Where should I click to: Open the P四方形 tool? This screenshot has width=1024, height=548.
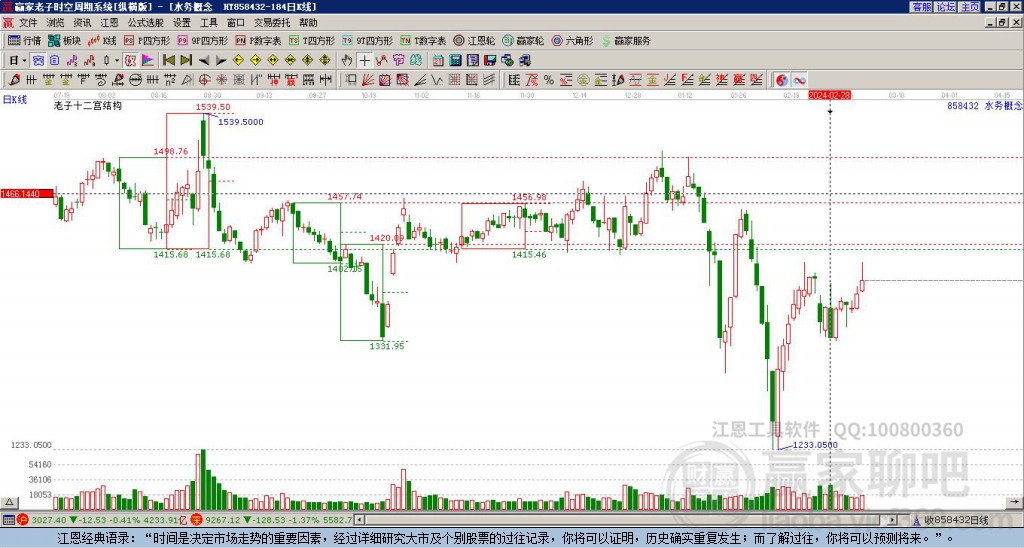click(x=147, y=40)
